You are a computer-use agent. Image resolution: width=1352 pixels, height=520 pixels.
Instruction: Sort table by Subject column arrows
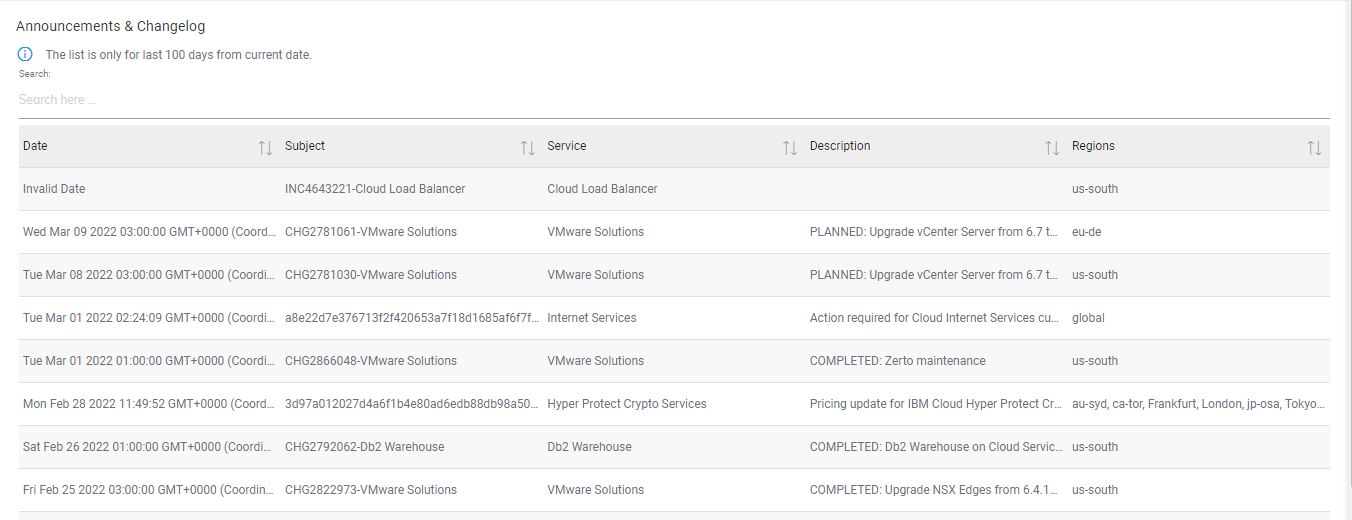(527, 148)
